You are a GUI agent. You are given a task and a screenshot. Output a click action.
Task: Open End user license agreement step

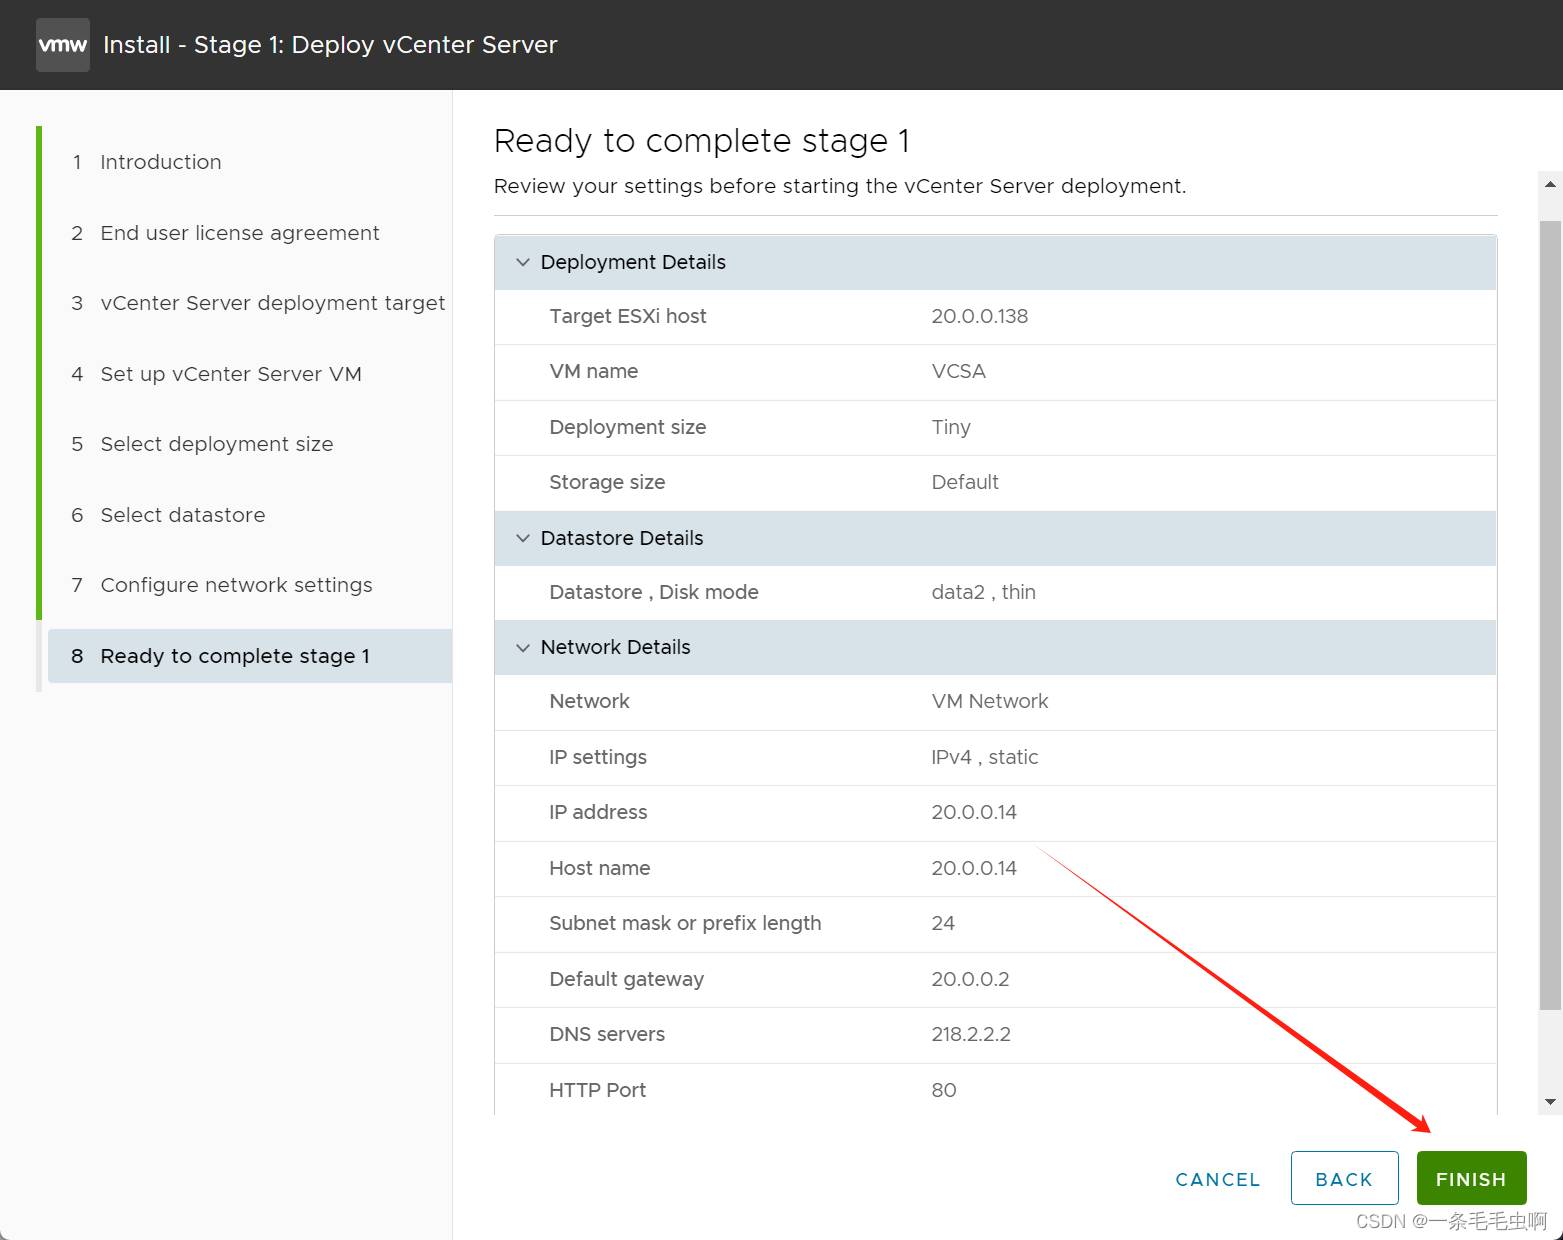click(x=239, y=233)
